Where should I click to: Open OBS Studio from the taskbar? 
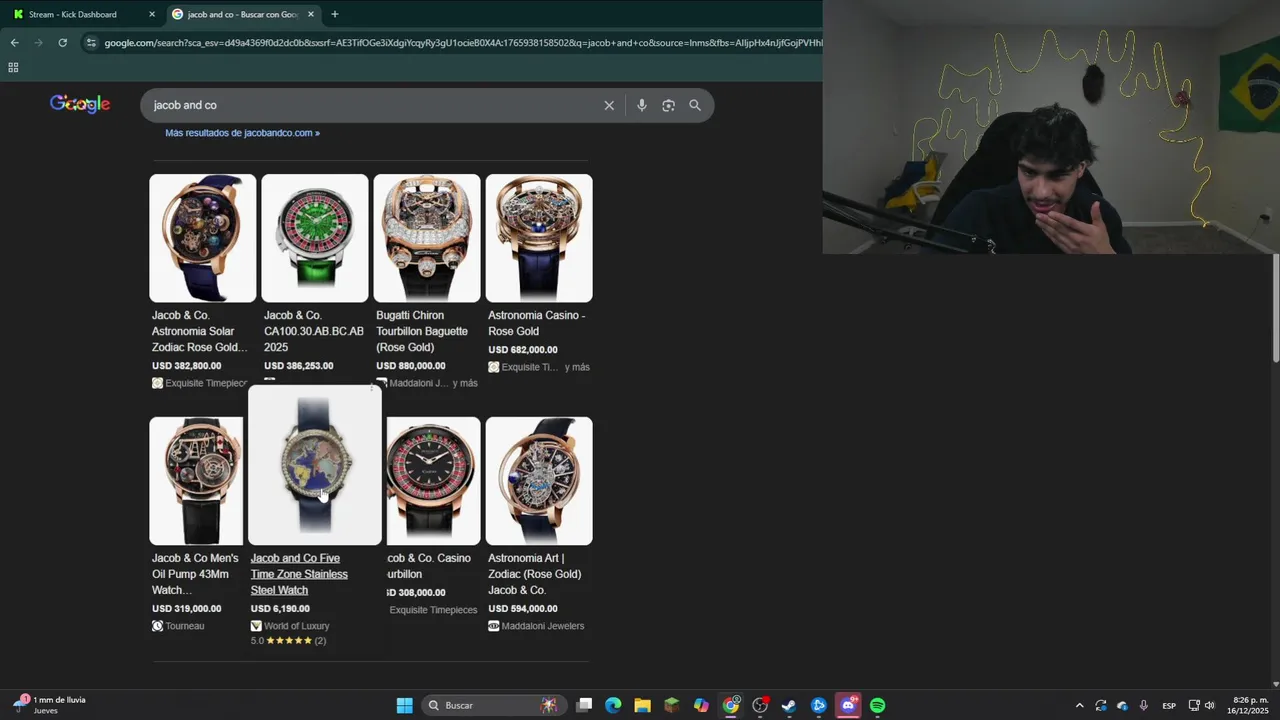click(x=760, y=705)
